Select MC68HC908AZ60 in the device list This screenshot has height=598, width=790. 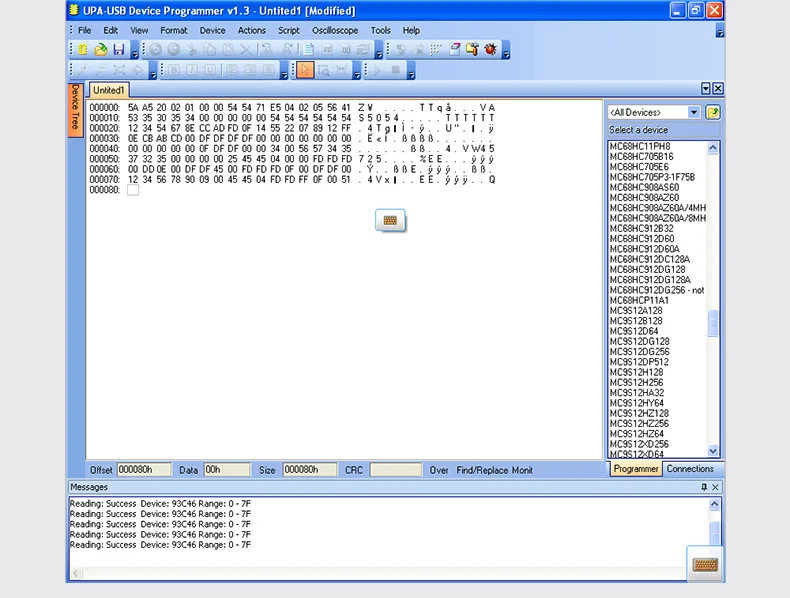point(644,197)
